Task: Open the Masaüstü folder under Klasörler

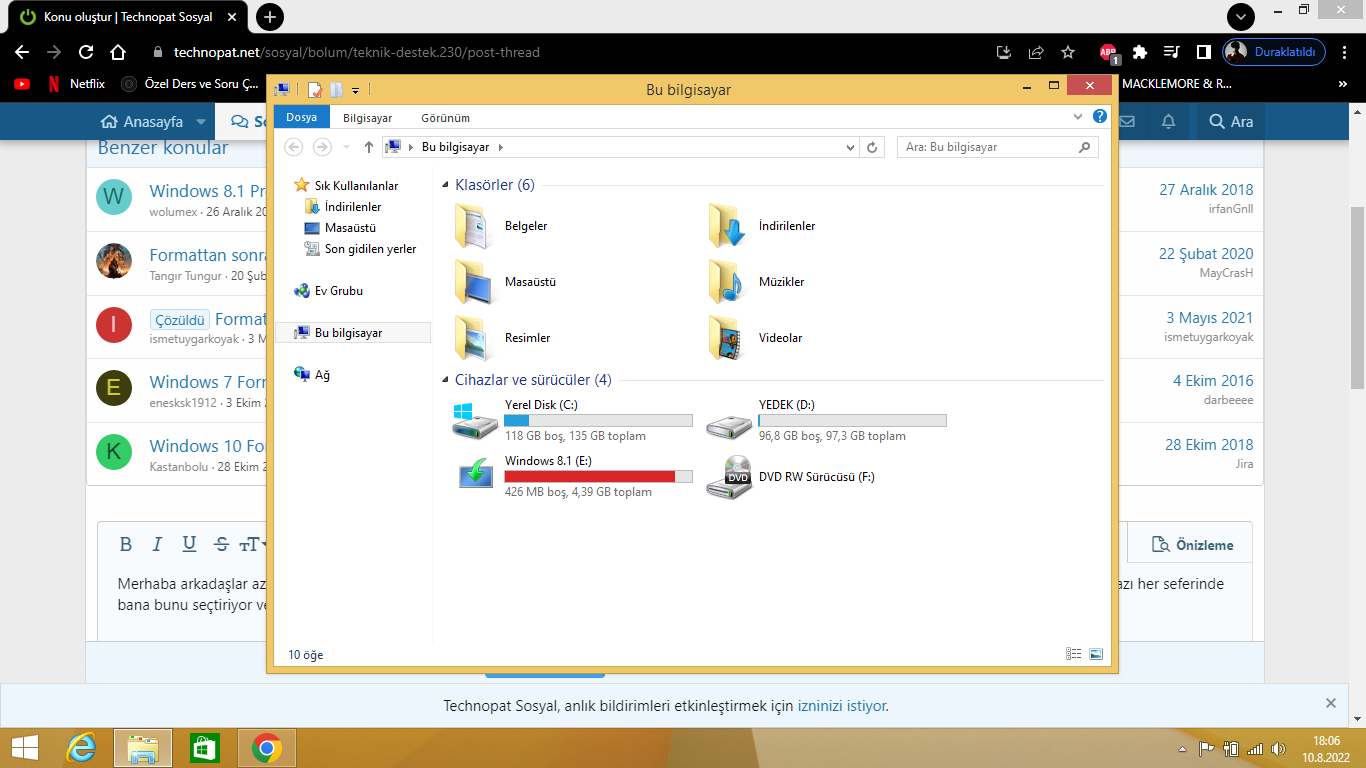Action: [504, 282]
